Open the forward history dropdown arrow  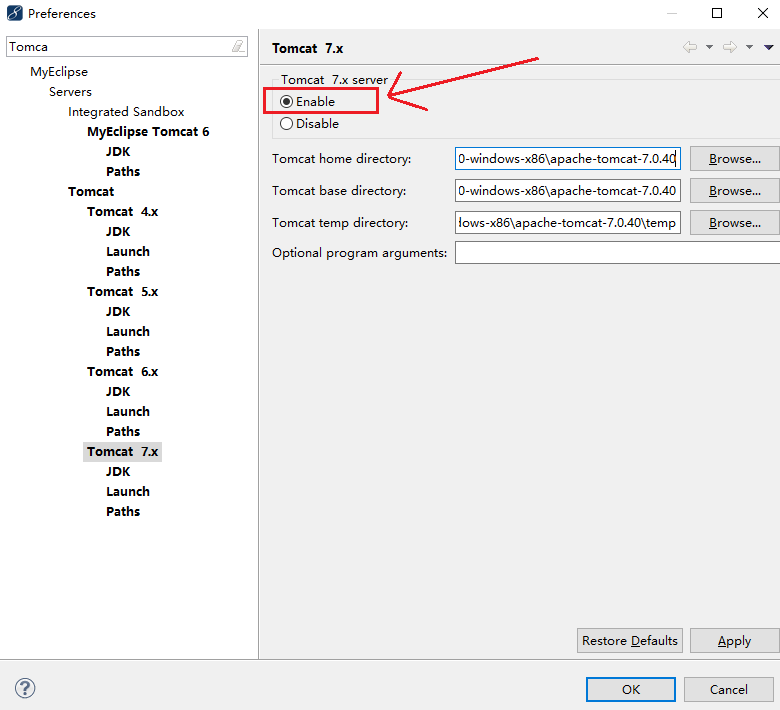pos(749,47)
